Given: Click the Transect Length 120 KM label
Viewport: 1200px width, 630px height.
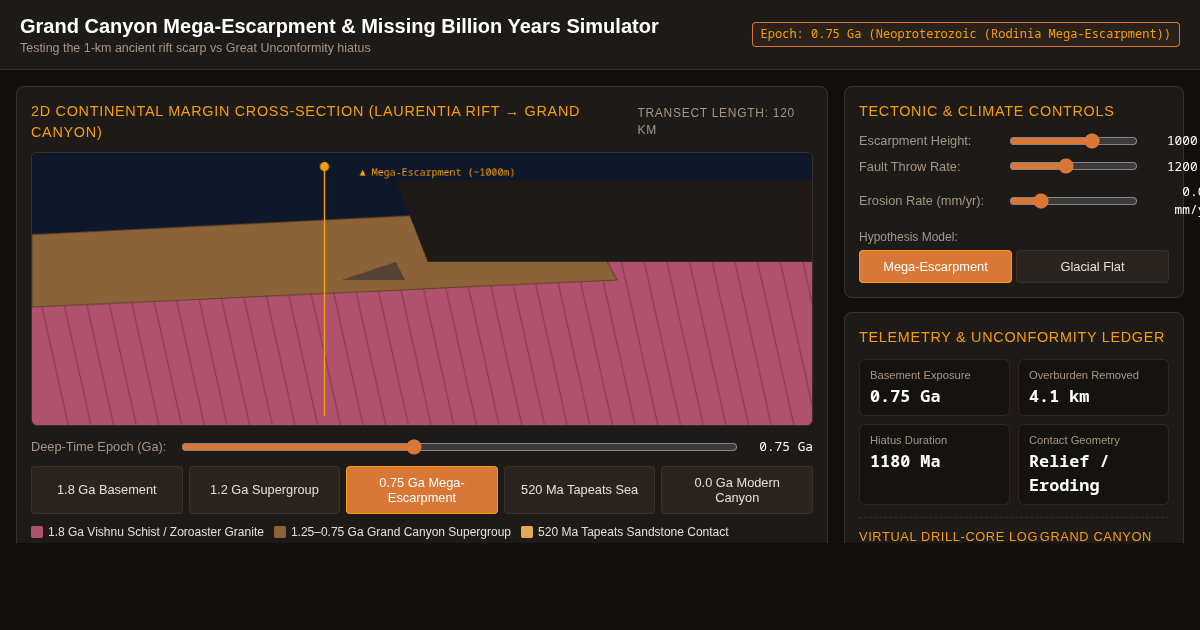Looking at the screenshot, I should (x=716, y=122).
